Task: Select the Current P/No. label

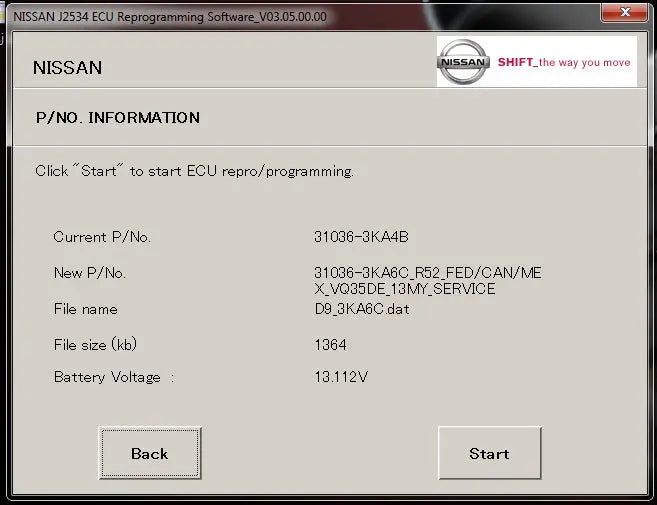Action: [102, 237]
